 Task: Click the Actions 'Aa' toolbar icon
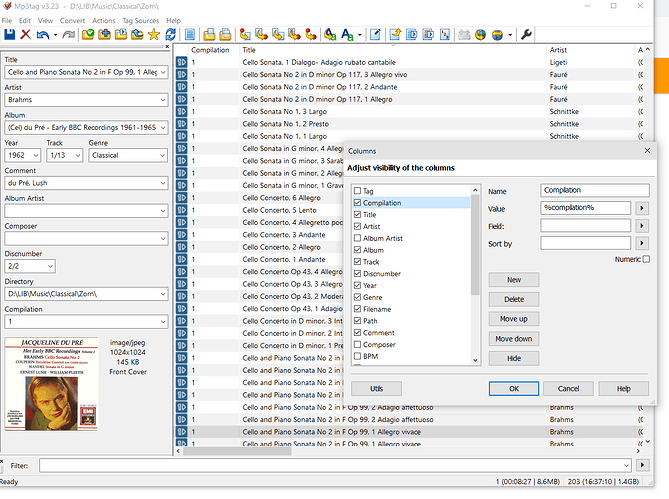click(347, 35)
